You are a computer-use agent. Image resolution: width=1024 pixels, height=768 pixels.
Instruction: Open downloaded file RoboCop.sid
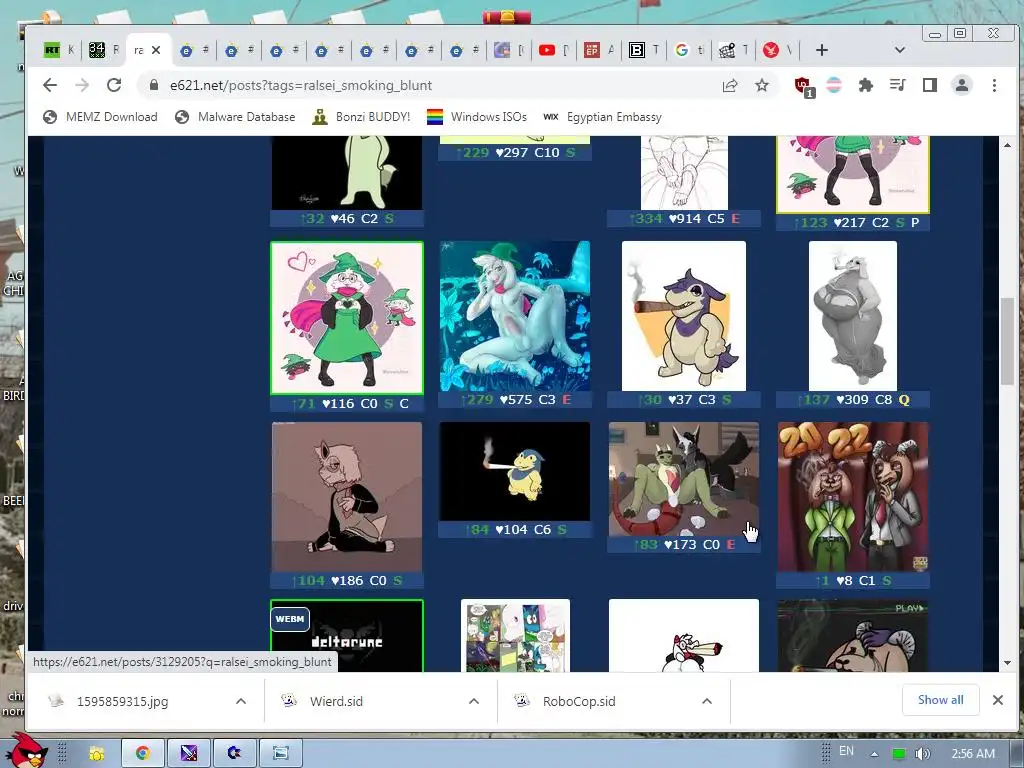579,701
